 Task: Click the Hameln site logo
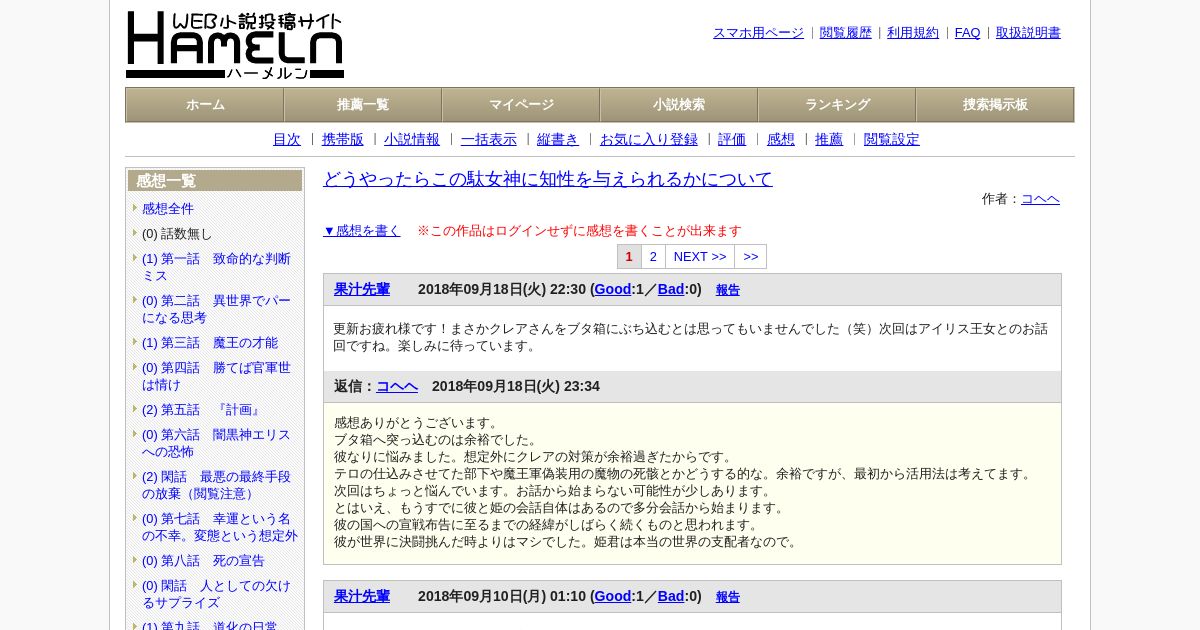pos(235,45)
